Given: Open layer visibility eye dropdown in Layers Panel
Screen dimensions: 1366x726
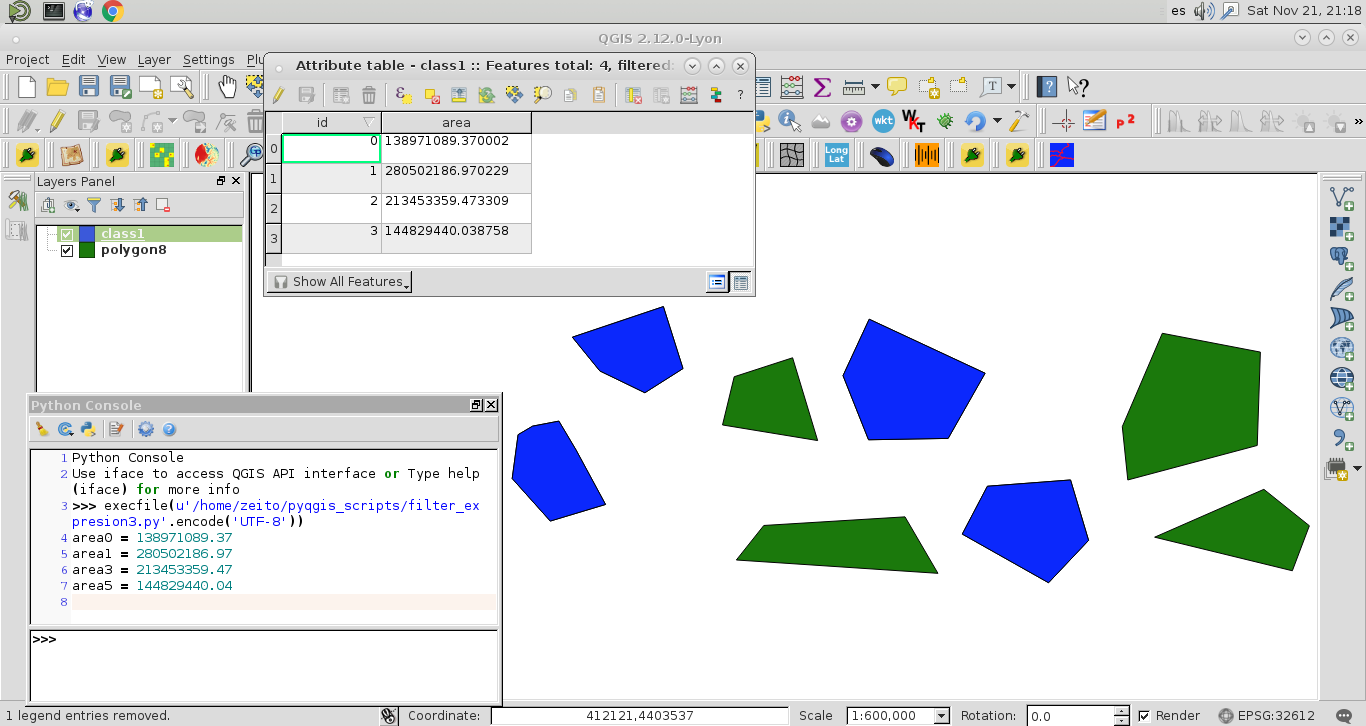Looking at the screenshot, I should pyautogui.click(x=72, y=205).
